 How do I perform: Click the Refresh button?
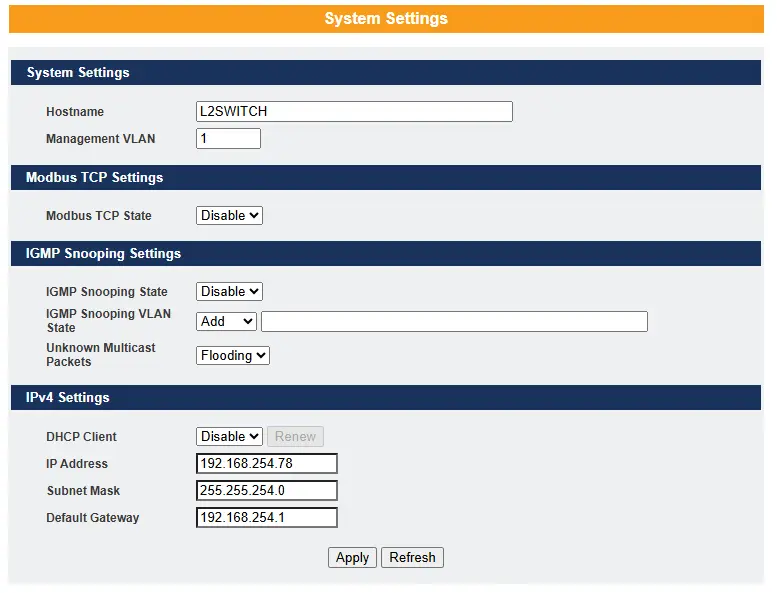tap(412, 557)
